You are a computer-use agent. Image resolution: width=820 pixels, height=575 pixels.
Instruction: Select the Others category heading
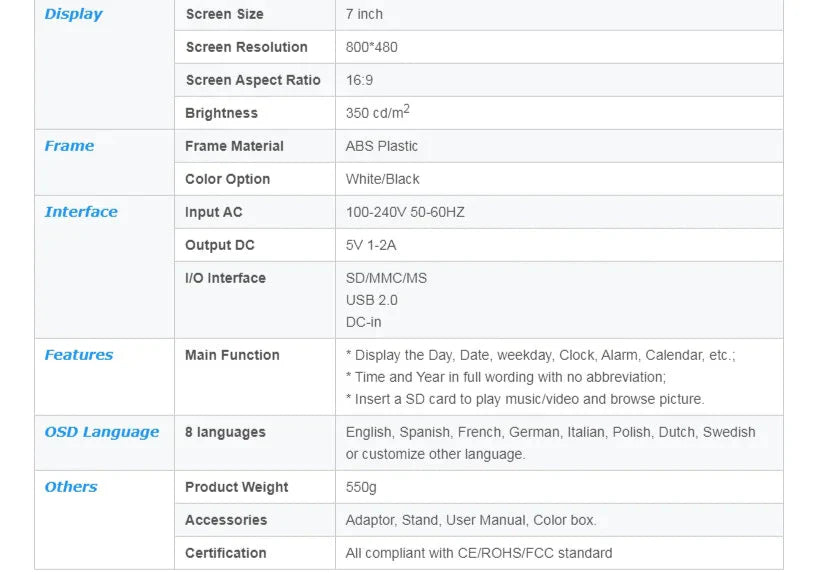coord(71,487)
